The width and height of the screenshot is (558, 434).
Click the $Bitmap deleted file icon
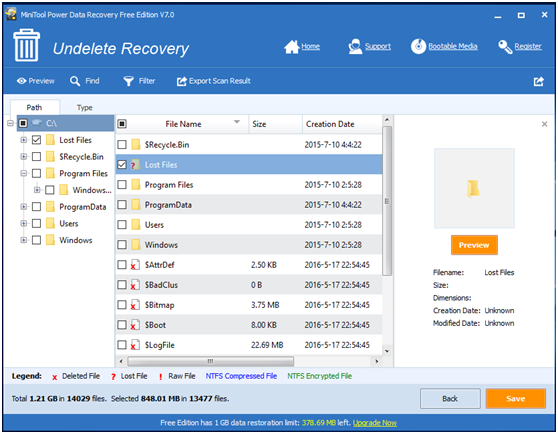tap(135, 305)
